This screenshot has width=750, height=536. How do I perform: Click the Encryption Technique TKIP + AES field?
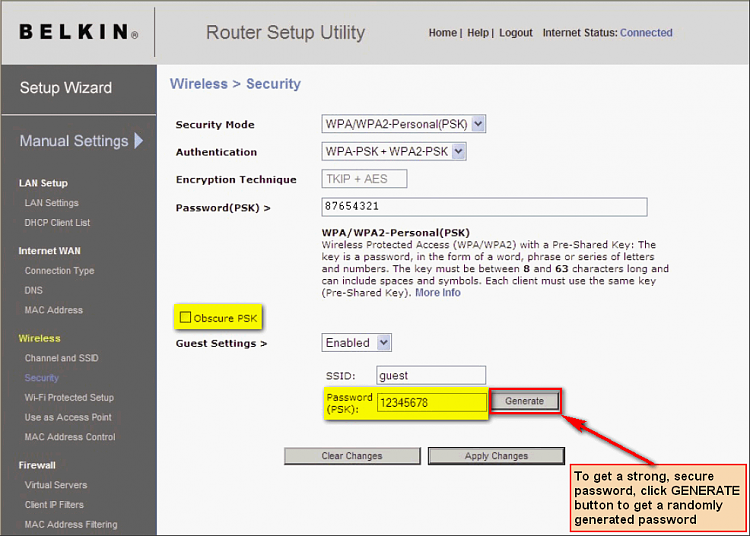click(364, 179)
